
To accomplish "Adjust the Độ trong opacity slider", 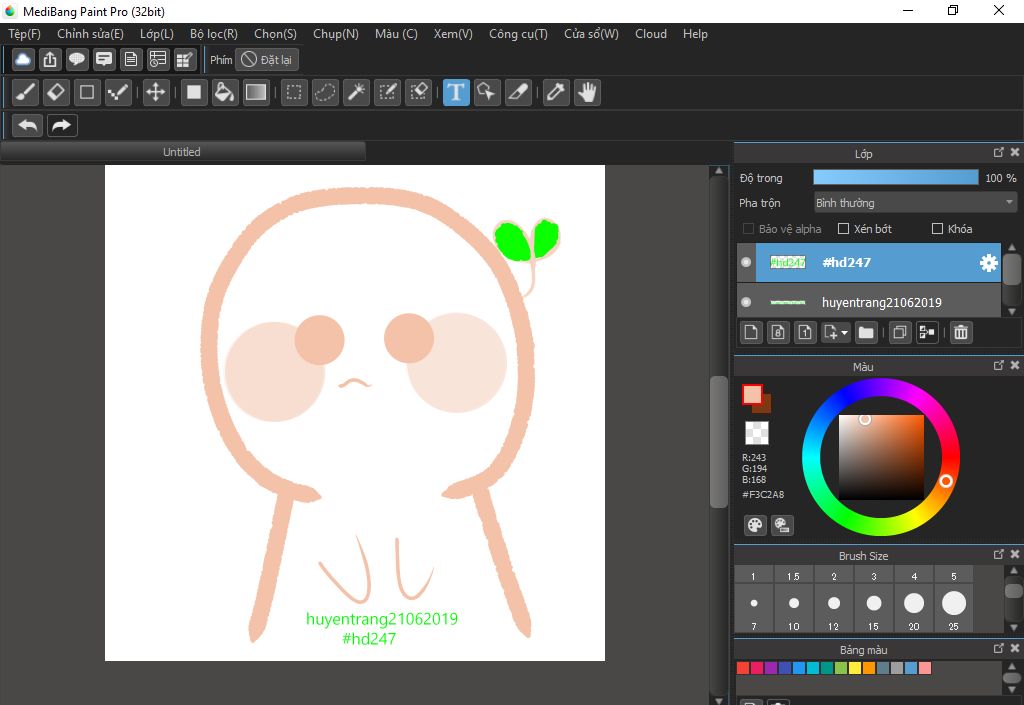I will tap(895, 178).
